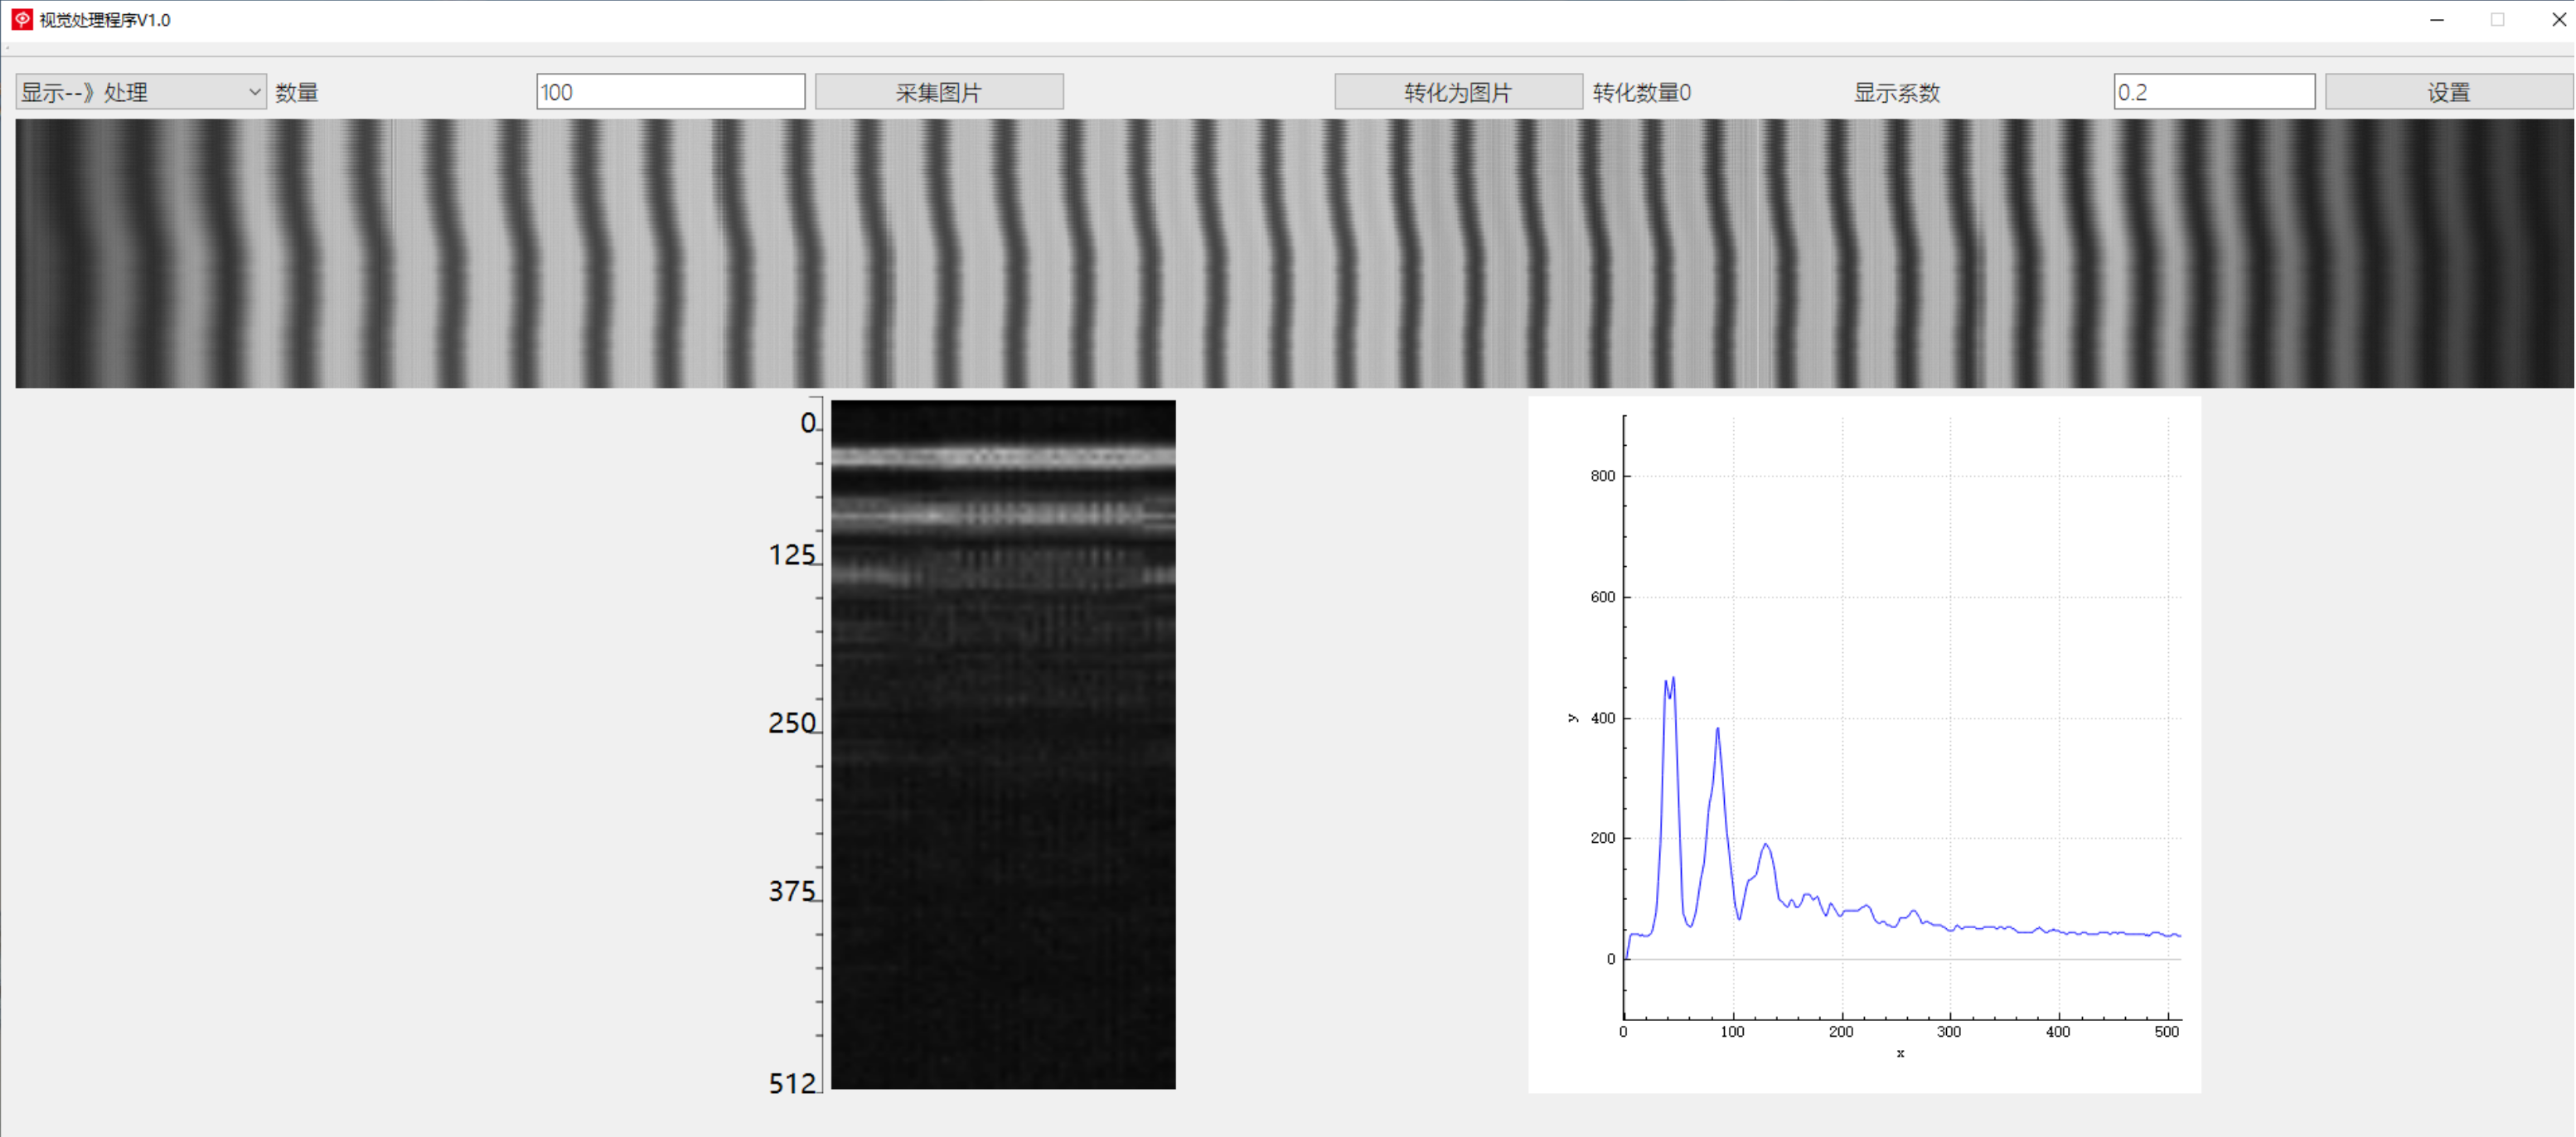Click the striped fringe image strip
Viewport: 2576px width, 1137px height.
pyautogui.click(x=1293, y=253)
